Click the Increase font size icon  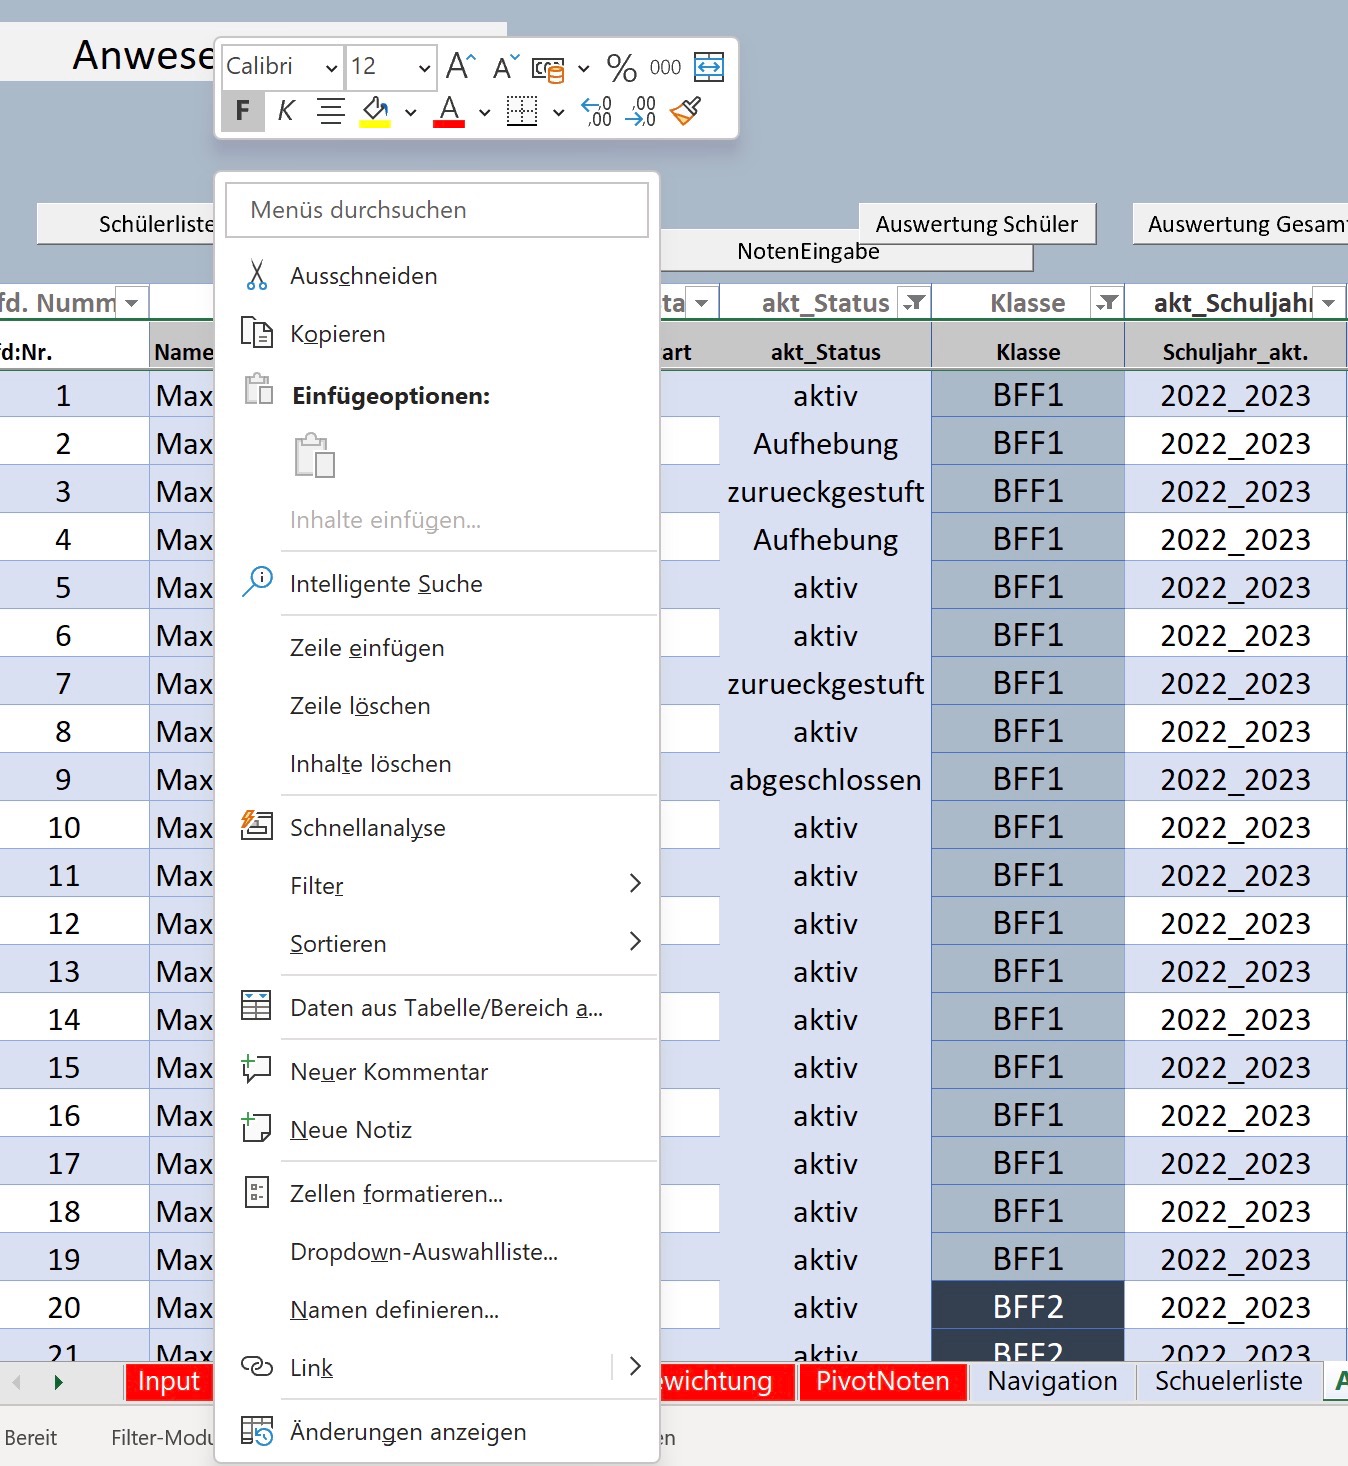coord(459,65)
